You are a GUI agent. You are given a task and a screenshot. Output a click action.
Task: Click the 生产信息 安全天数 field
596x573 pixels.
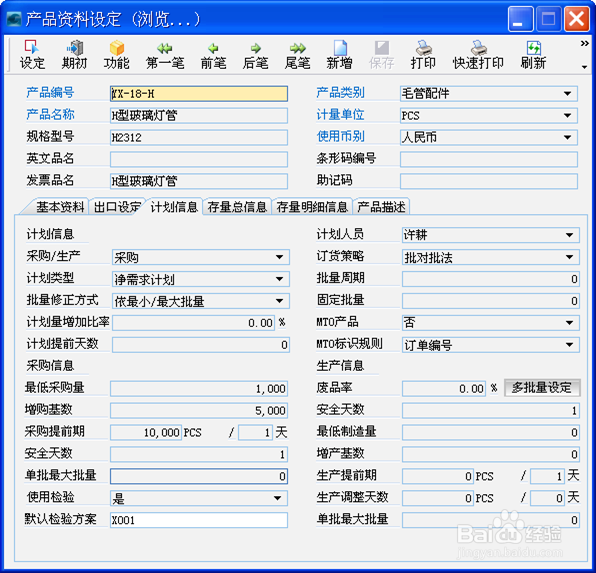coord(491,411)
